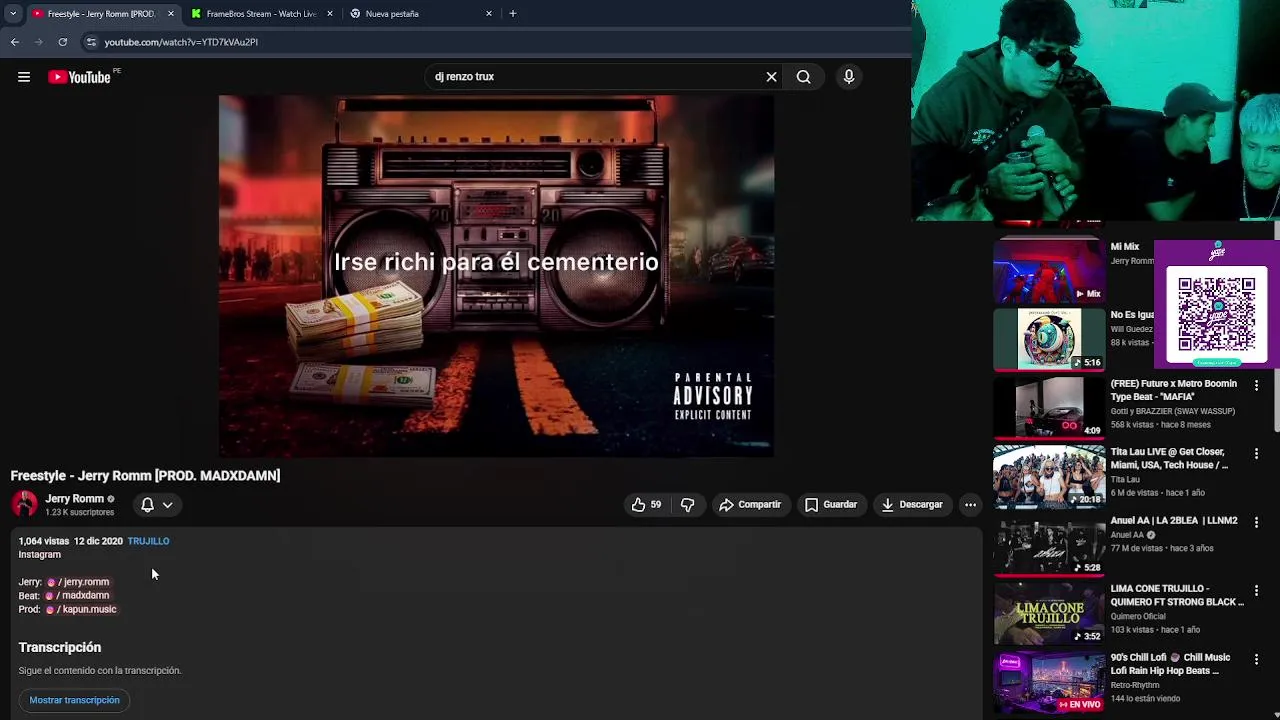This screenshot has height=720, width=1280.
Task: Open options menu for MAFIA beat video
Action: (x=1256, y=385)
